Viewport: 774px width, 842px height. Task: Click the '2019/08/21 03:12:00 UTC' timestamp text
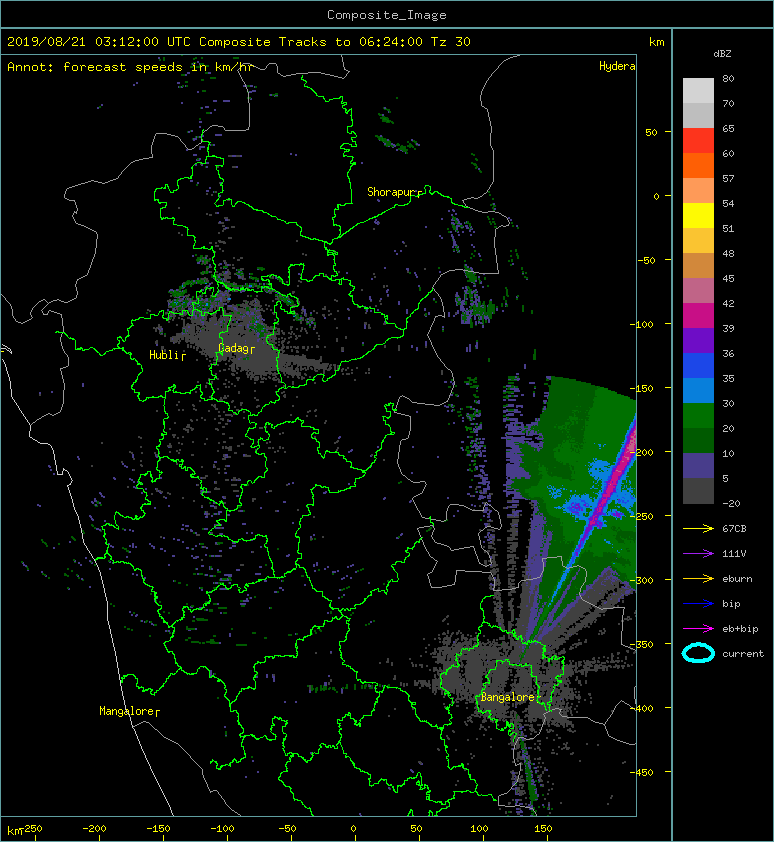pos(99,42)
